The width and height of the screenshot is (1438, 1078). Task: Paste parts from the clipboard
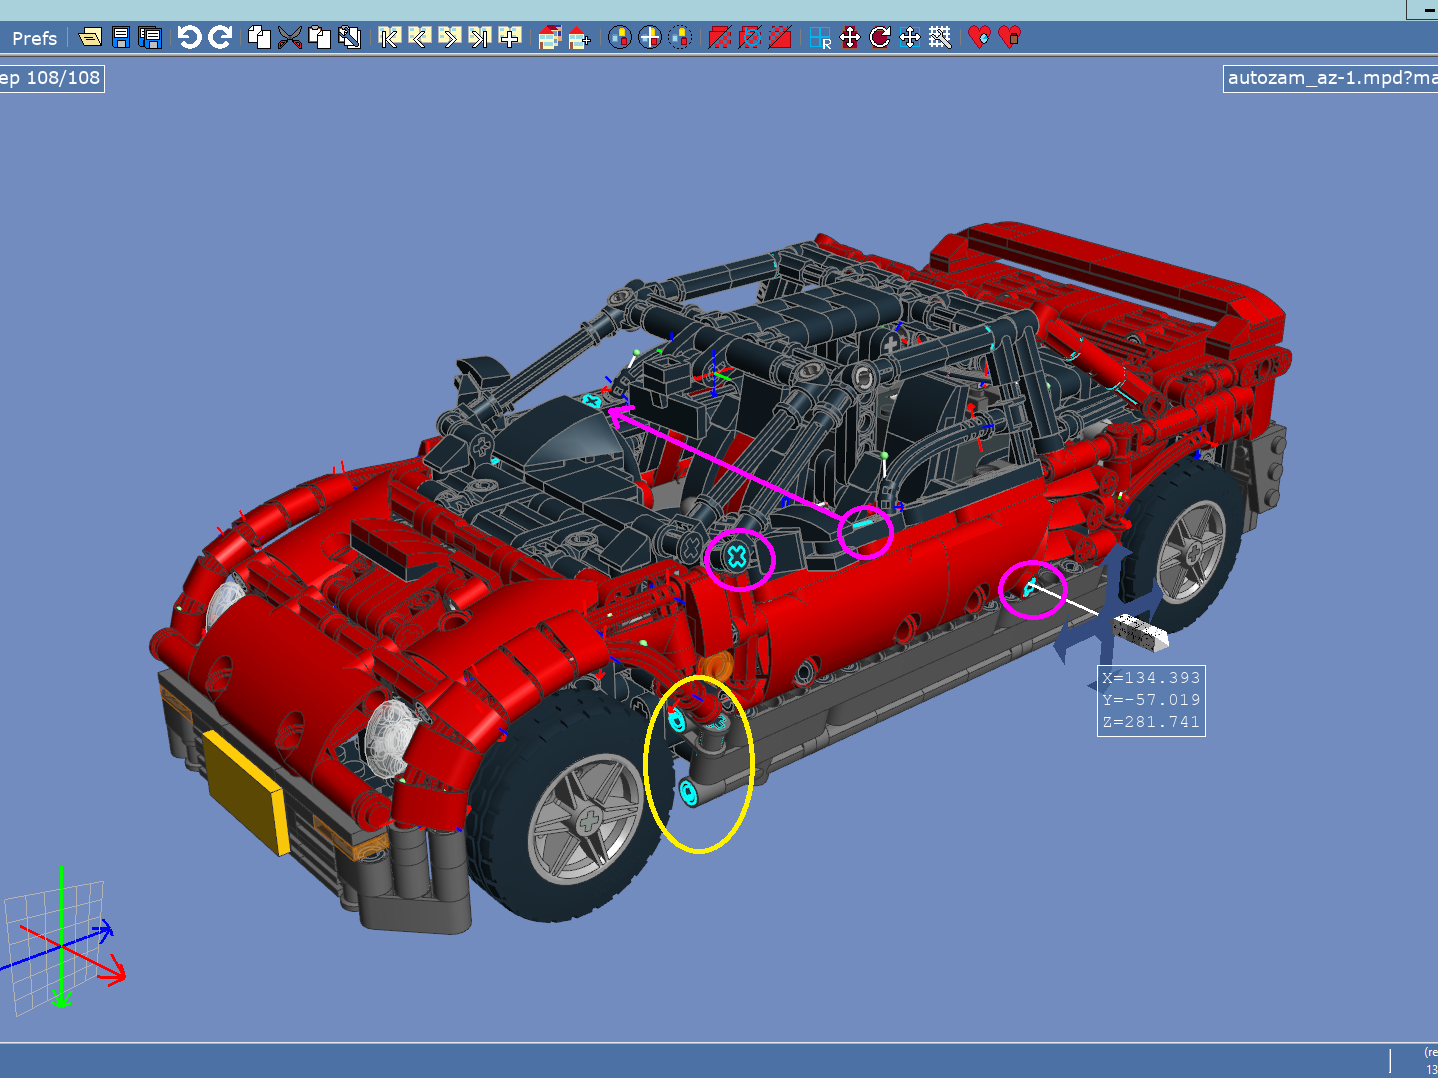pyautogui.click(x=320, y=37)
